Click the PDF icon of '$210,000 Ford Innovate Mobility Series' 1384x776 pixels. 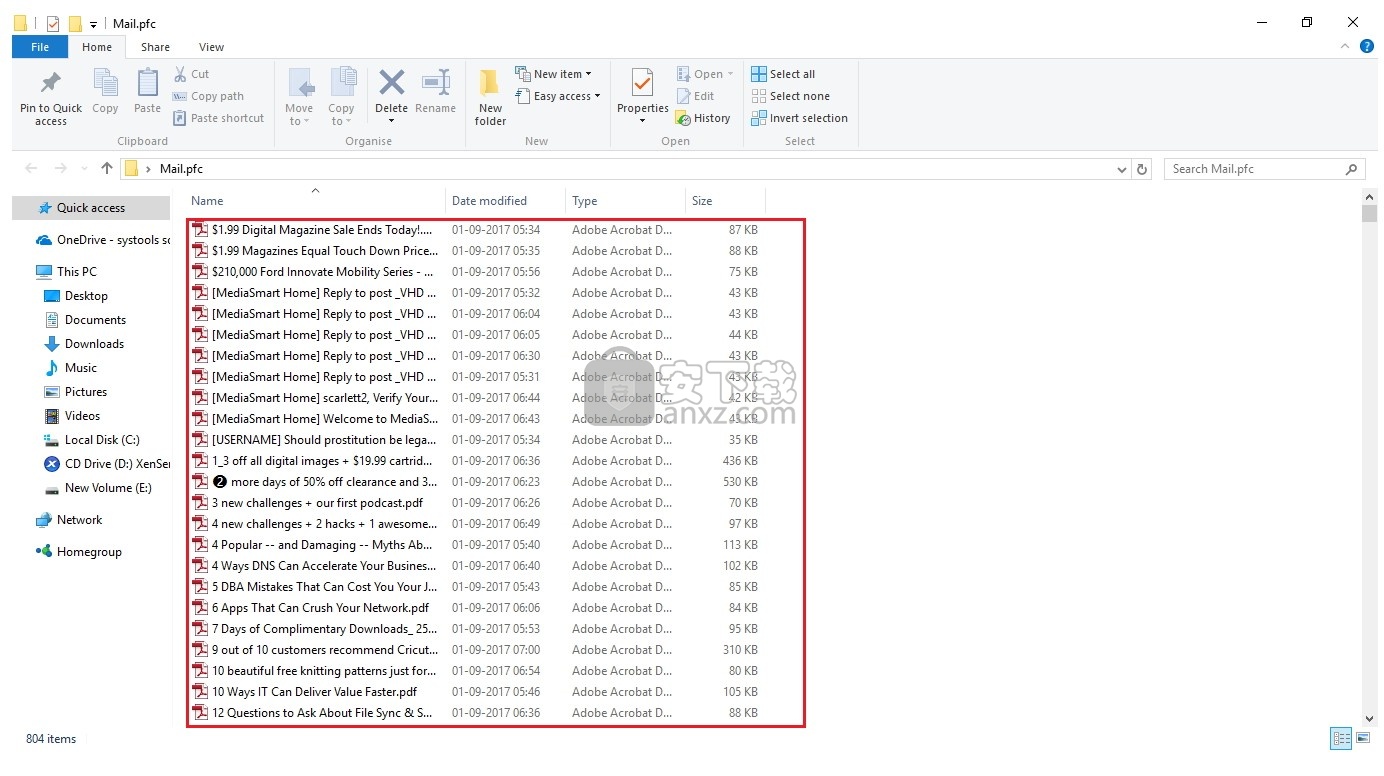point(199,272)
